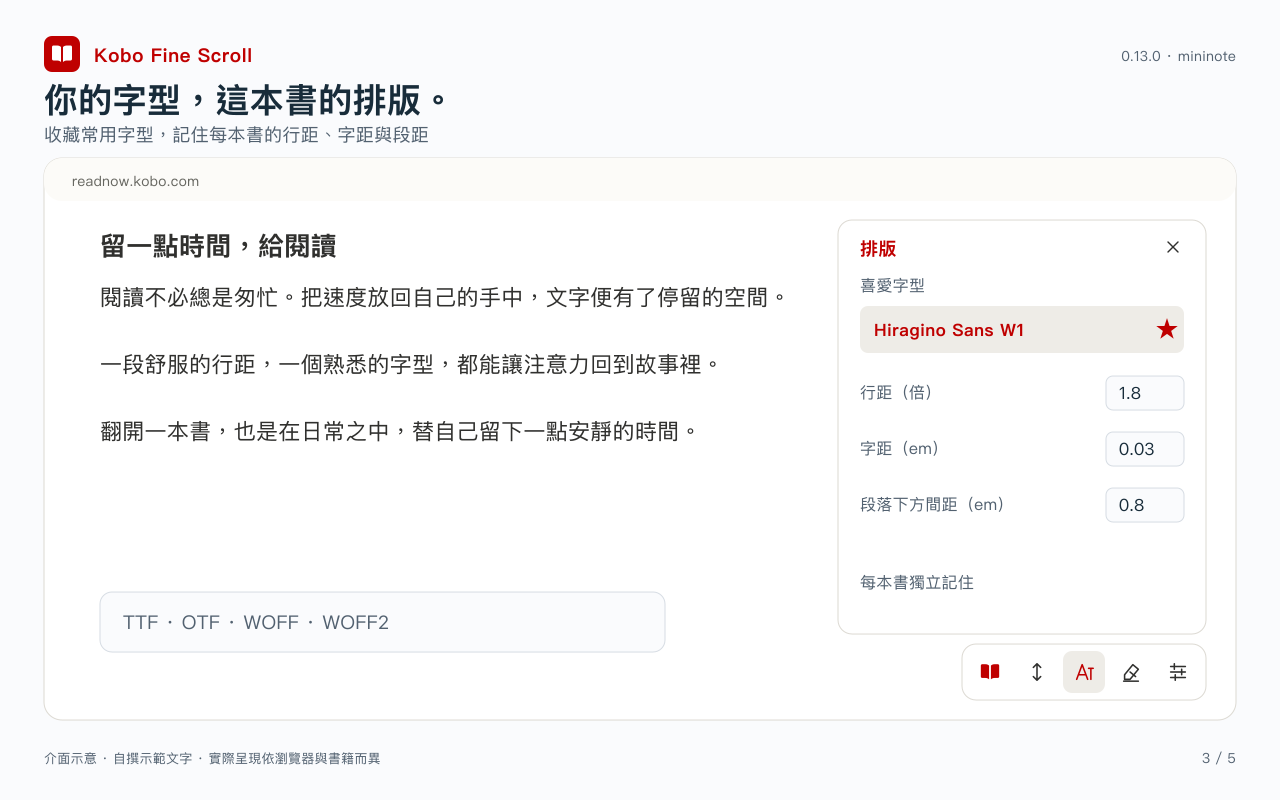Click the TTF · OTF · WOFF · WOFF2 box
This screenshot has height=800, width=1280.
(382, 622)
